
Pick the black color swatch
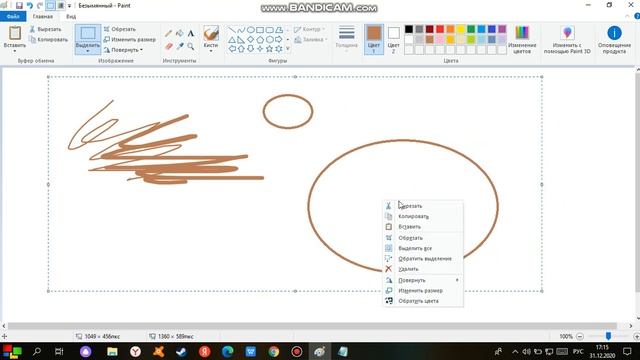409,29
